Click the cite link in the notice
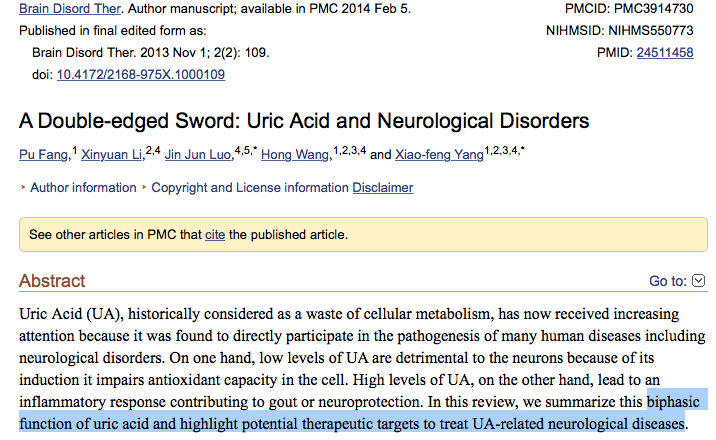Viewport: 716px width, 440px height. point(215,235)
